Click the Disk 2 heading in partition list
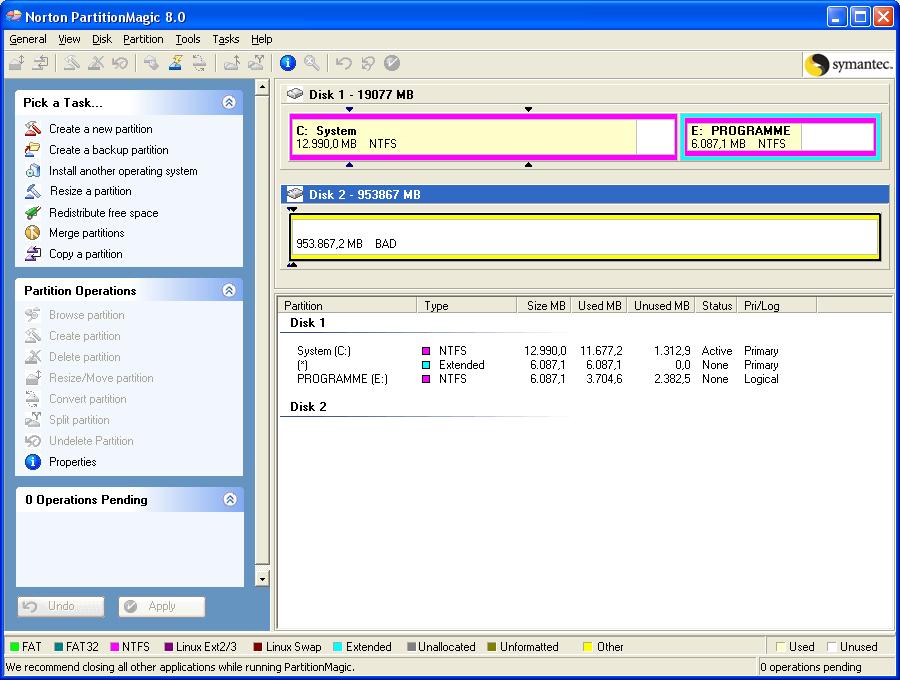 (308, 407)
